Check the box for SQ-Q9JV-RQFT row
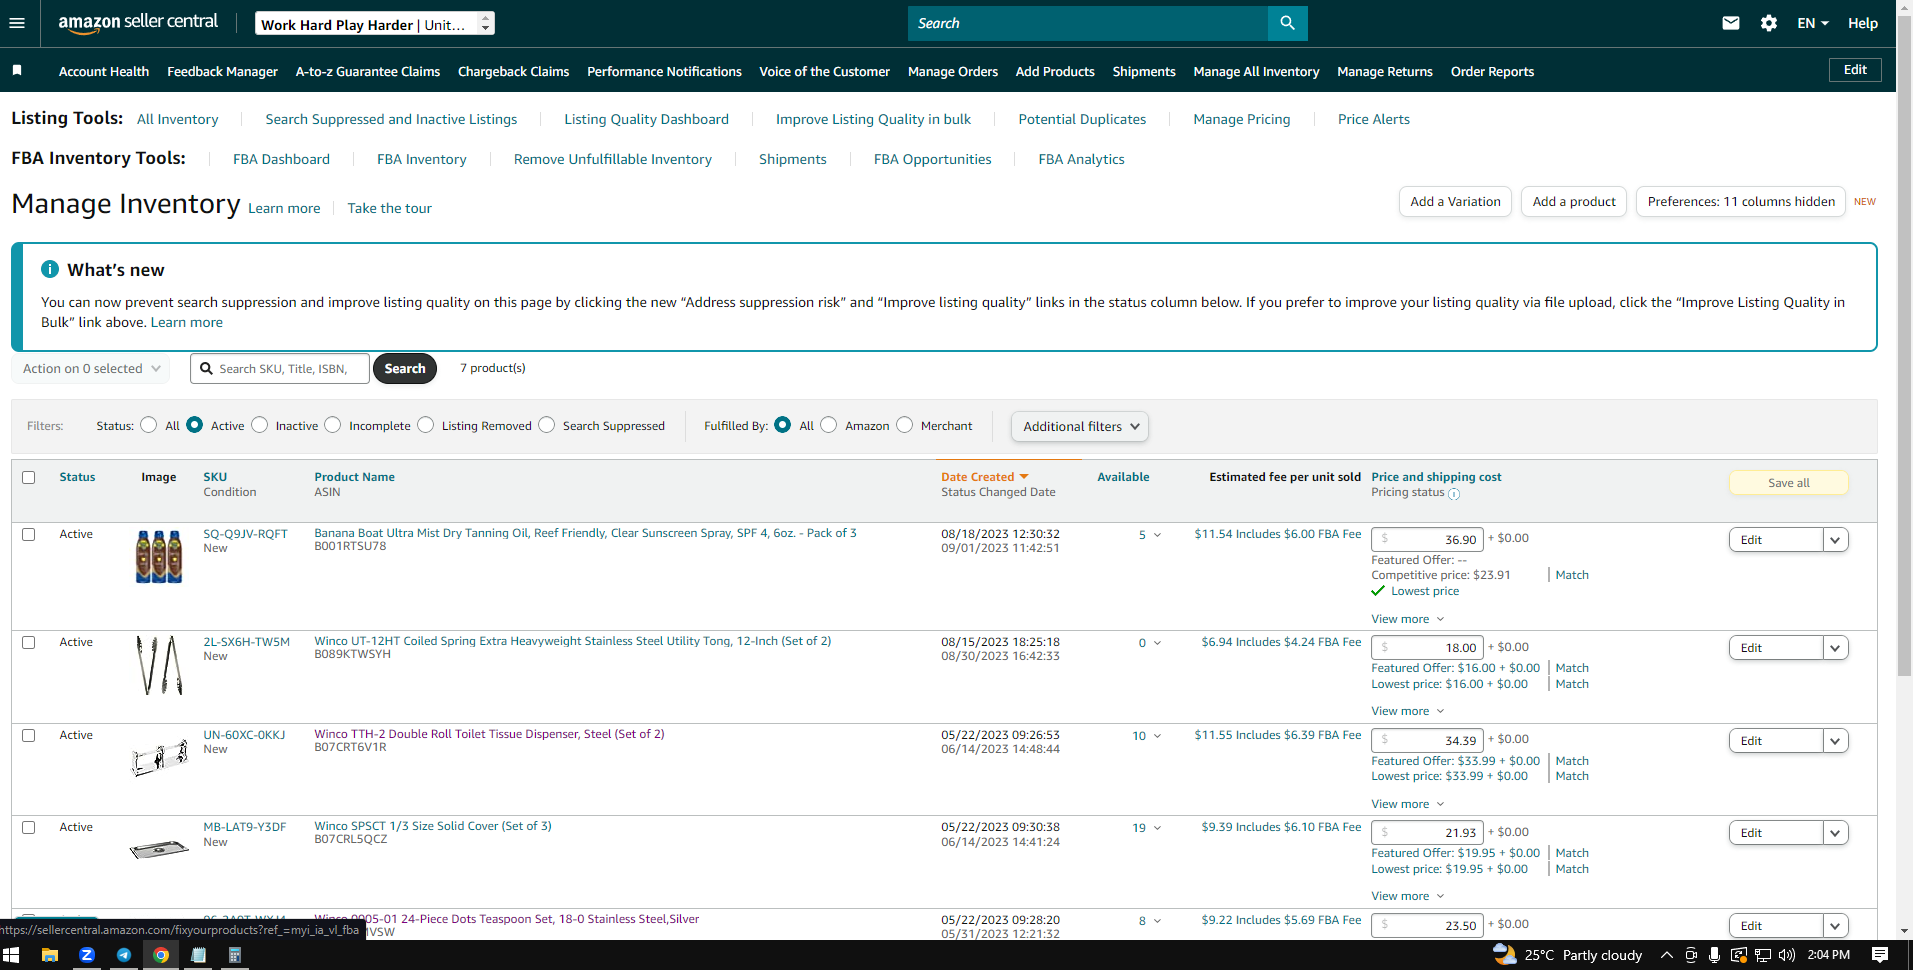Viewport: 1913px width, 970px height. coord(29,535)
